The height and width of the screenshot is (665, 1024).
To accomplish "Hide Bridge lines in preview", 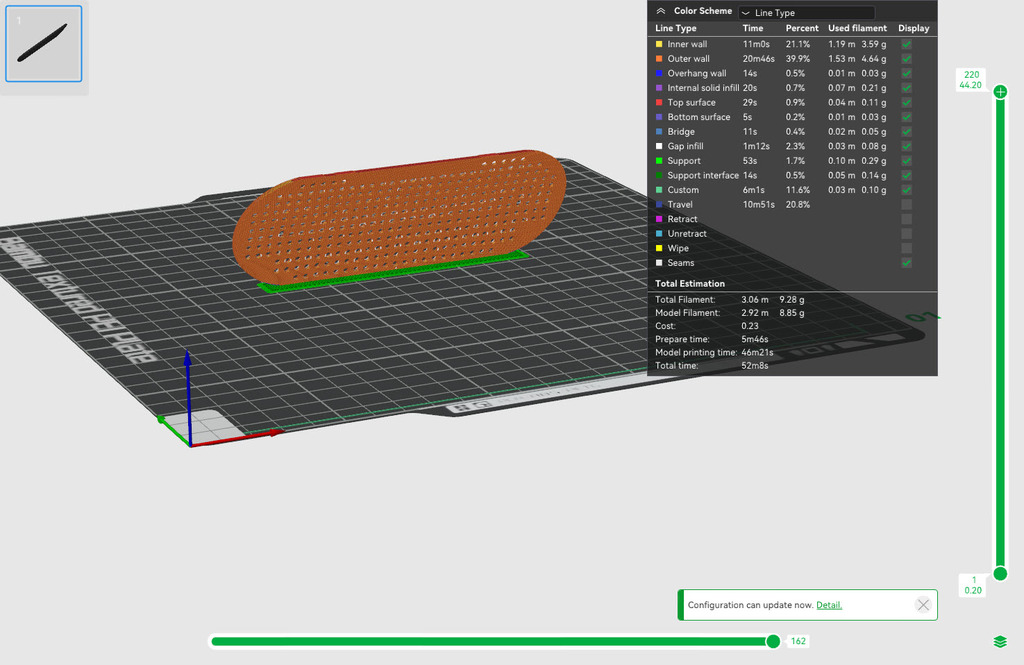I will point(906,132).
